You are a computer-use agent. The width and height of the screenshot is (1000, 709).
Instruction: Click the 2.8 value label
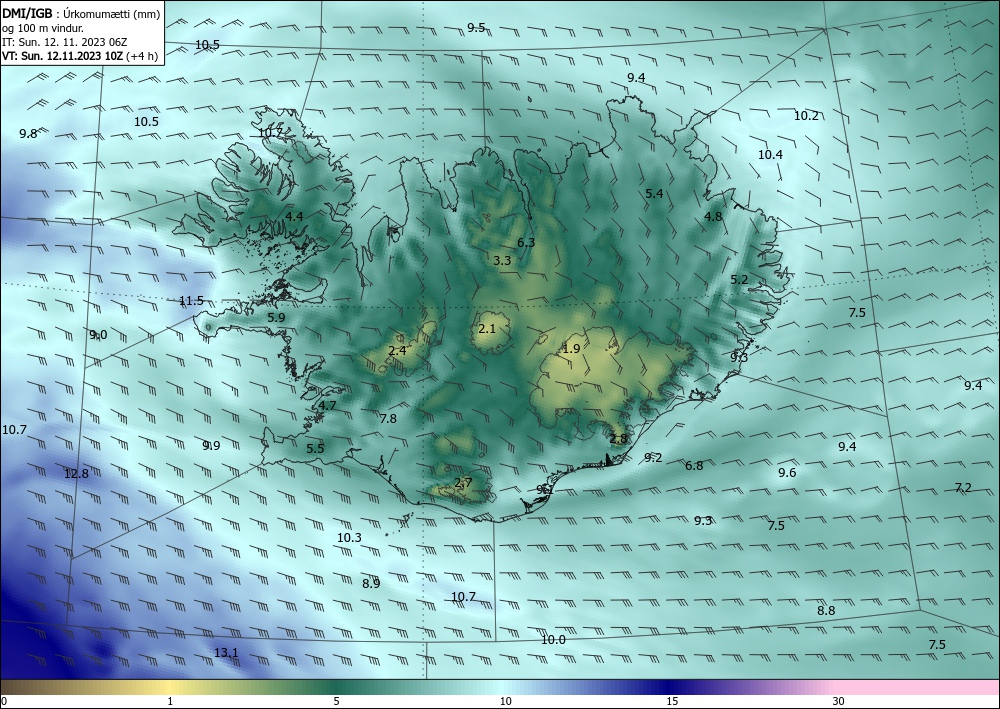[x=618, y=438]
